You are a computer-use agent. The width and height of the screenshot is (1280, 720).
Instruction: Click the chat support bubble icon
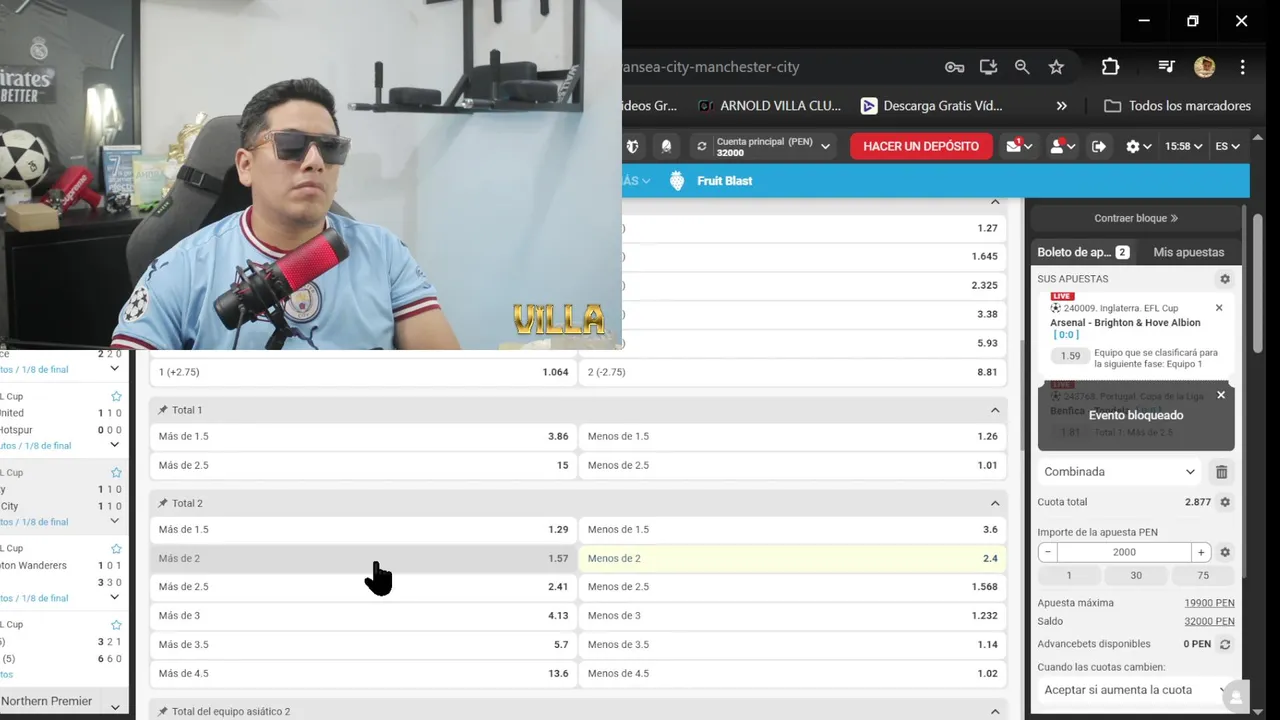point(1236,697)
